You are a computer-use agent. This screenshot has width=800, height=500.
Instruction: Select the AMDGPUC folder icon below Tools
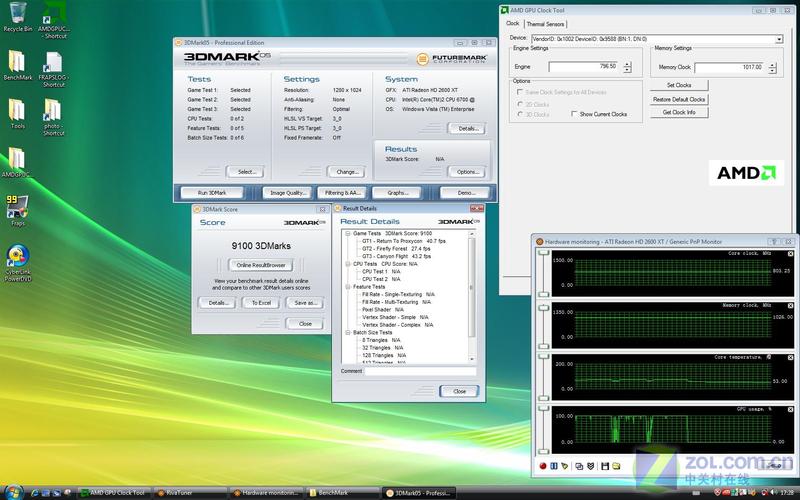click(17, 162)
